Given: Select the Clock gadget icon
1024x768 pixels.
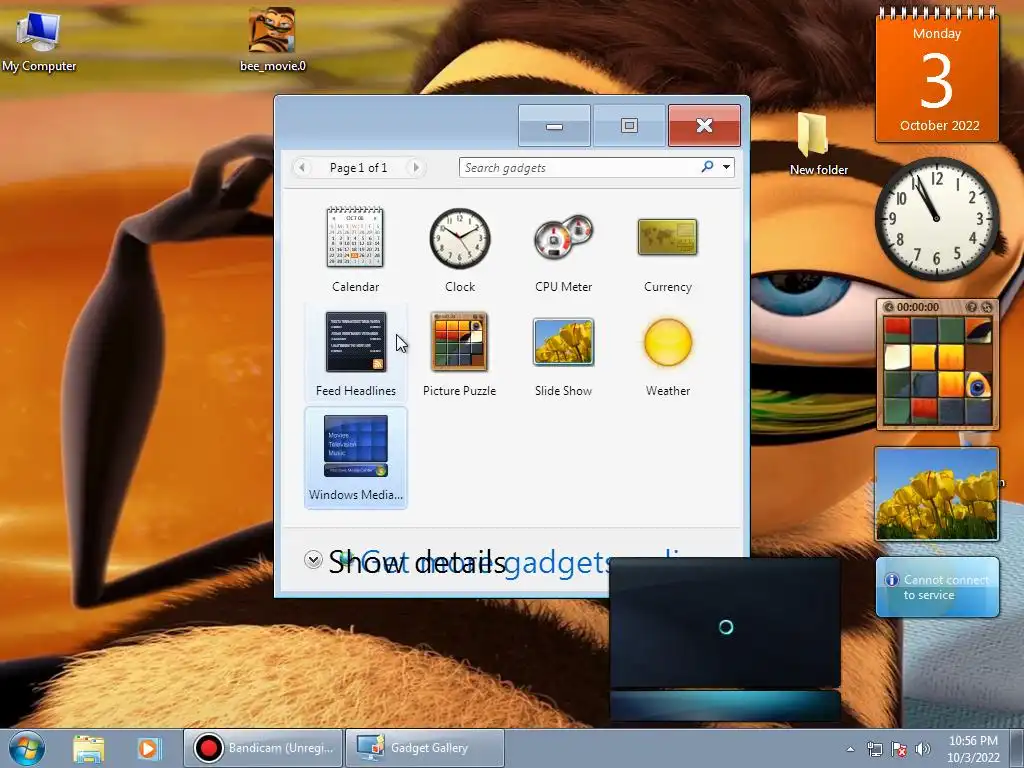Looking at the screenshot, I should click(460, 238).
